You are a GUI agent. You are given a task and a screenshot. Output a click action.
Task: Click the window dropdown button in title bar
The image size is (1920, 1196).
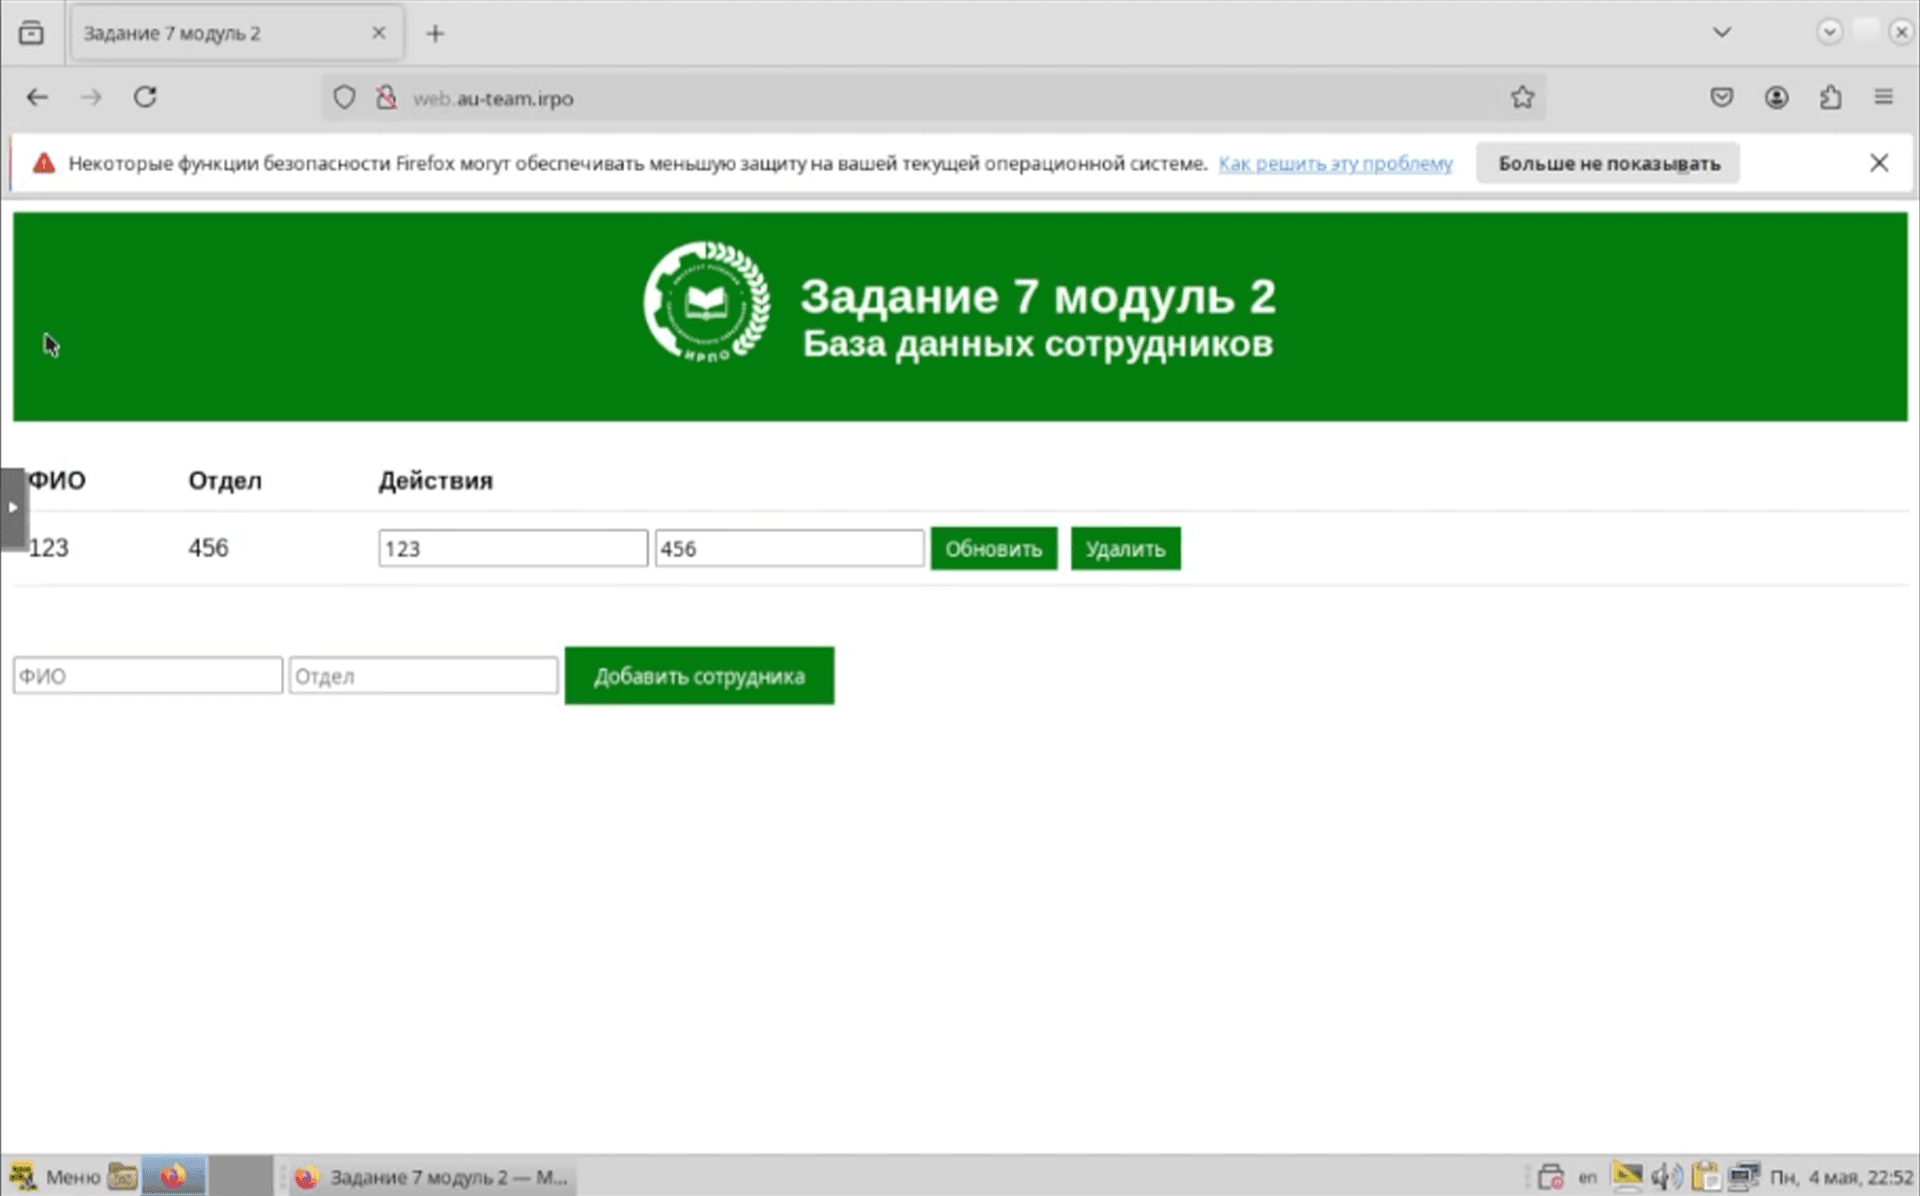pyautogui.click(x=1829, y=32)
